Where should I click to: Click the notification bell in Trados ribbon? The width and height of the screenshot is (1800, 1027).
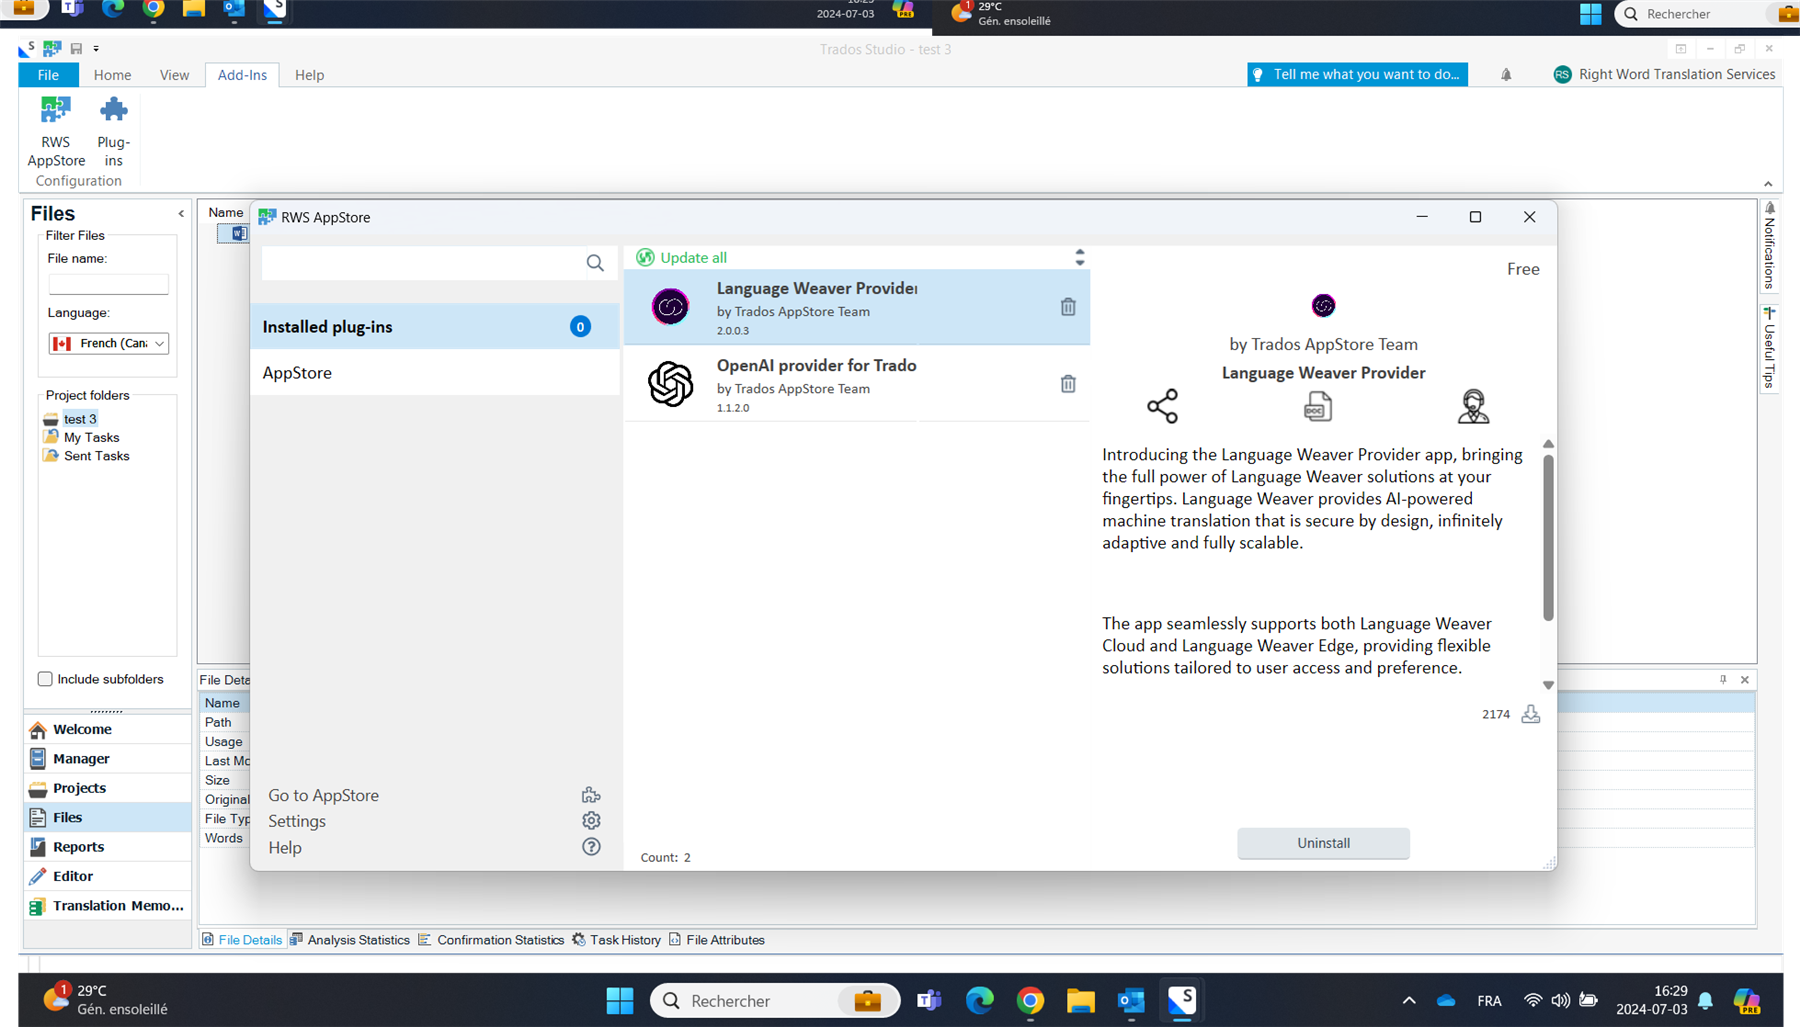coord(1506,75)
